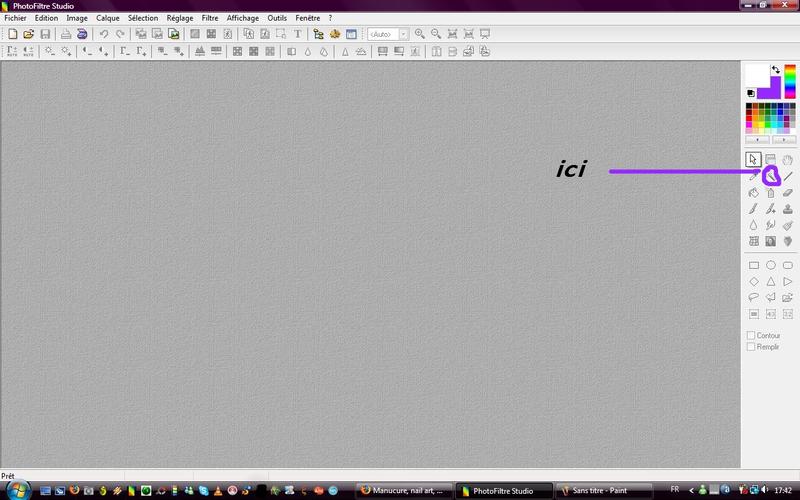Select the arrow Selection tool

[x=753, y=159]
